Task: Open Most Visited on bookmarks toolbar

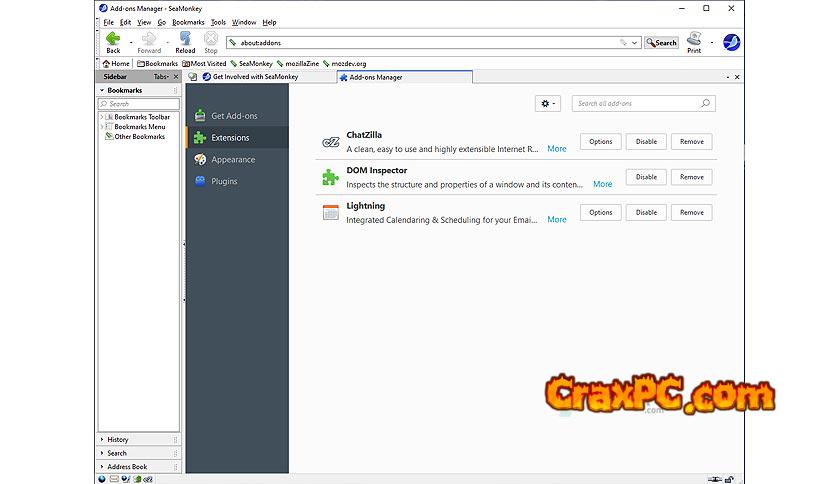Action: (204, 63)
